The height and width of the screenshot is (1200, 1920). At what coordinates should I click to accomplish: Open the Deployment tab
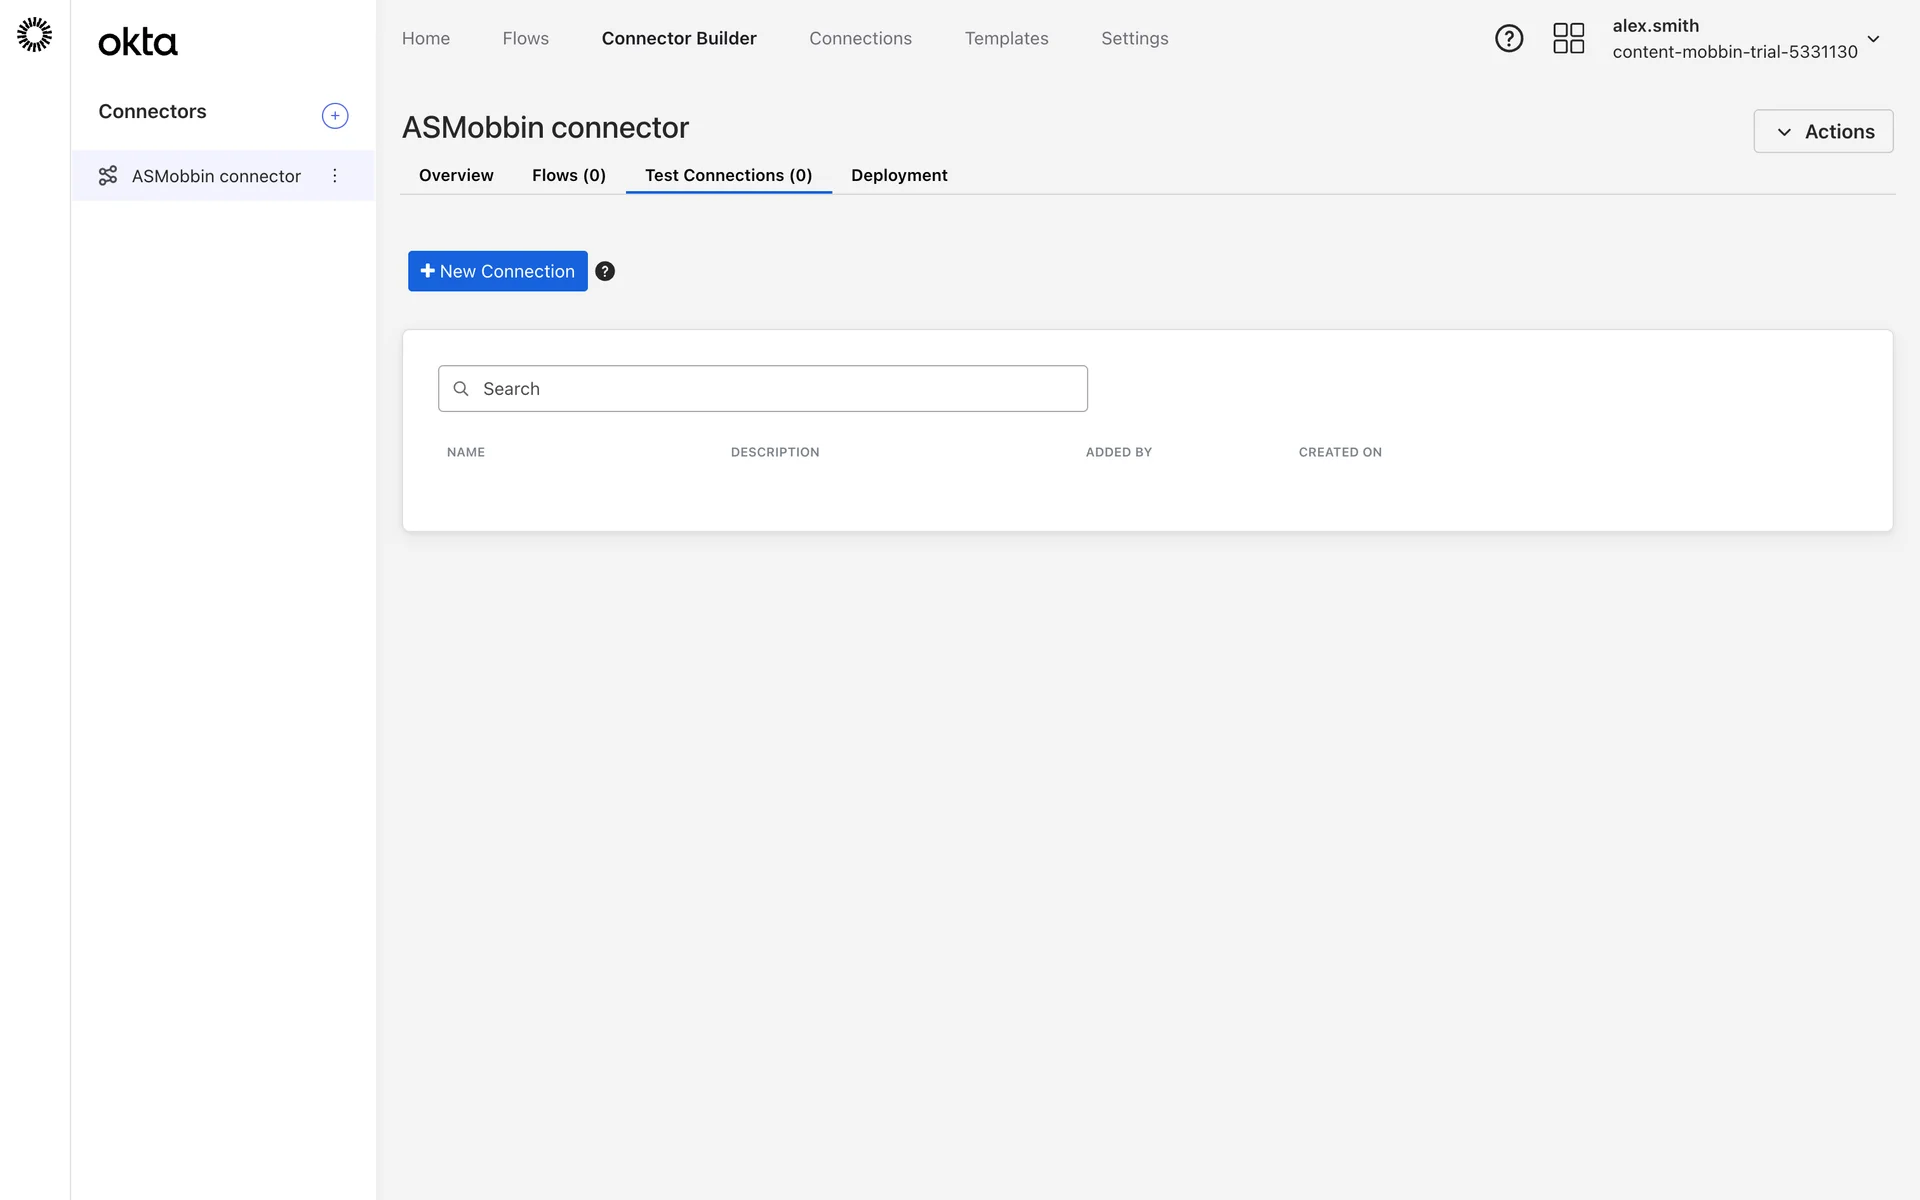click(898, 176)
